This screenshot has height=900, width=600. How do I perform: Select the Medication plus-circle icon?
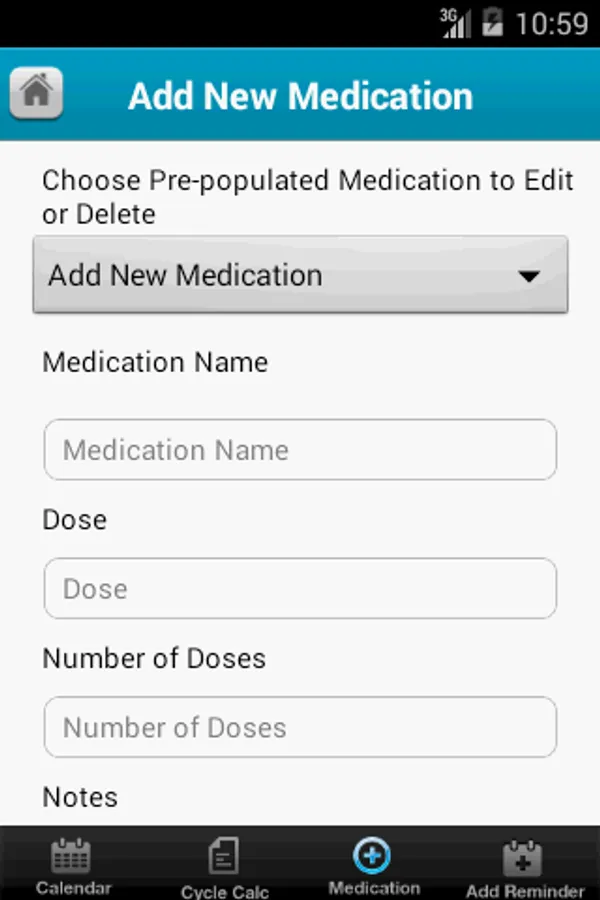(x=373, y=855)
